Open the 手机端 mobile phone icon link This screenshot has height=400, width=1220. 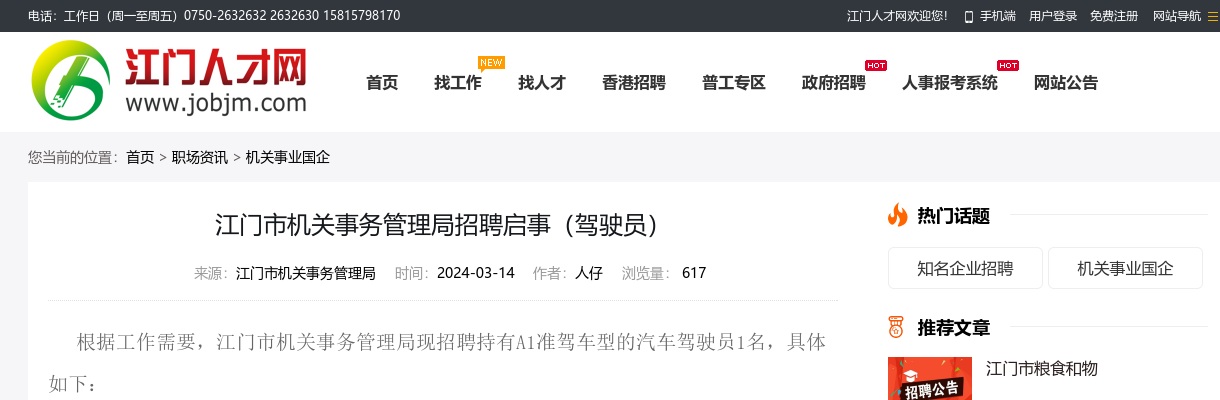coord(969,16)
